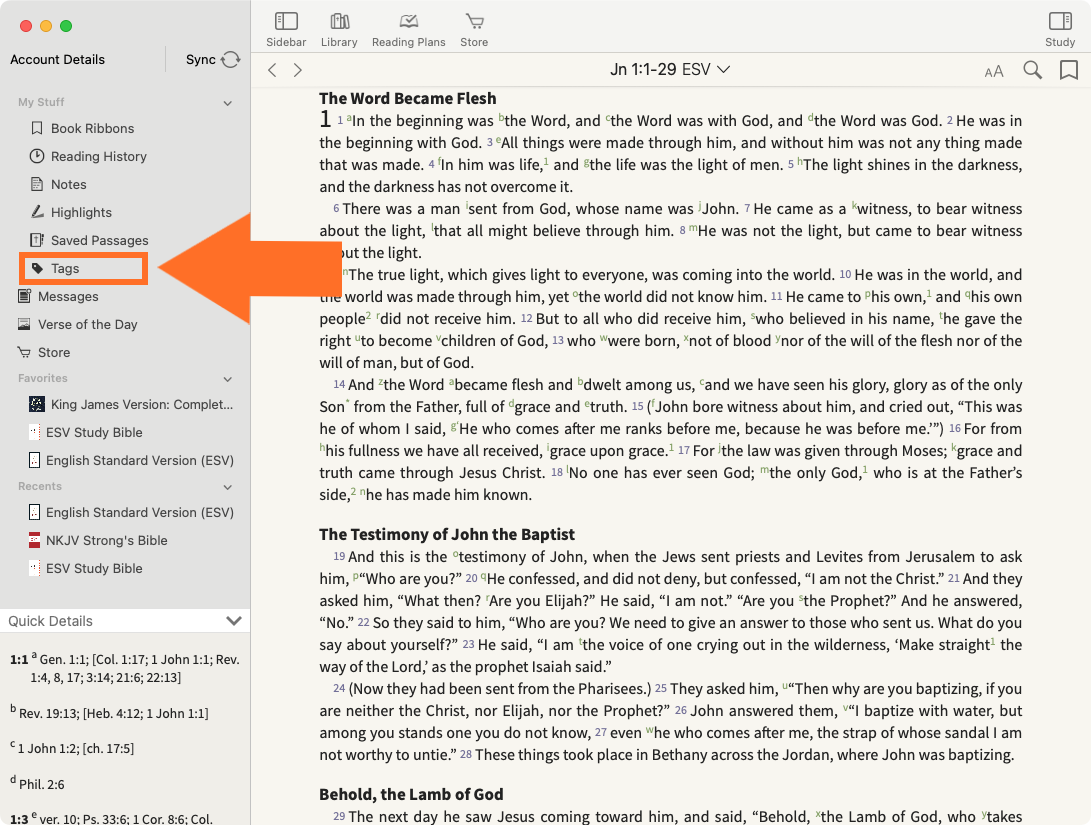Collapse the Quick Details panel
This screenshot has width=1091, height=825.
234,620
